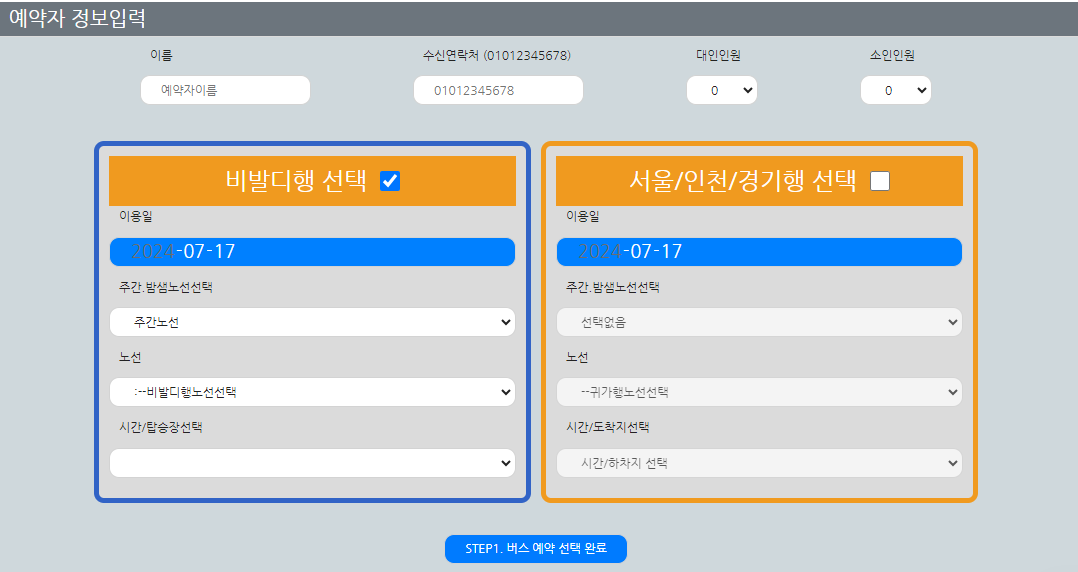The height and width of the screenshot is (572, 1078).
Task: Click STEP1. 버스 예약 선택 완료 button
Action: click(x=536, y=549)
